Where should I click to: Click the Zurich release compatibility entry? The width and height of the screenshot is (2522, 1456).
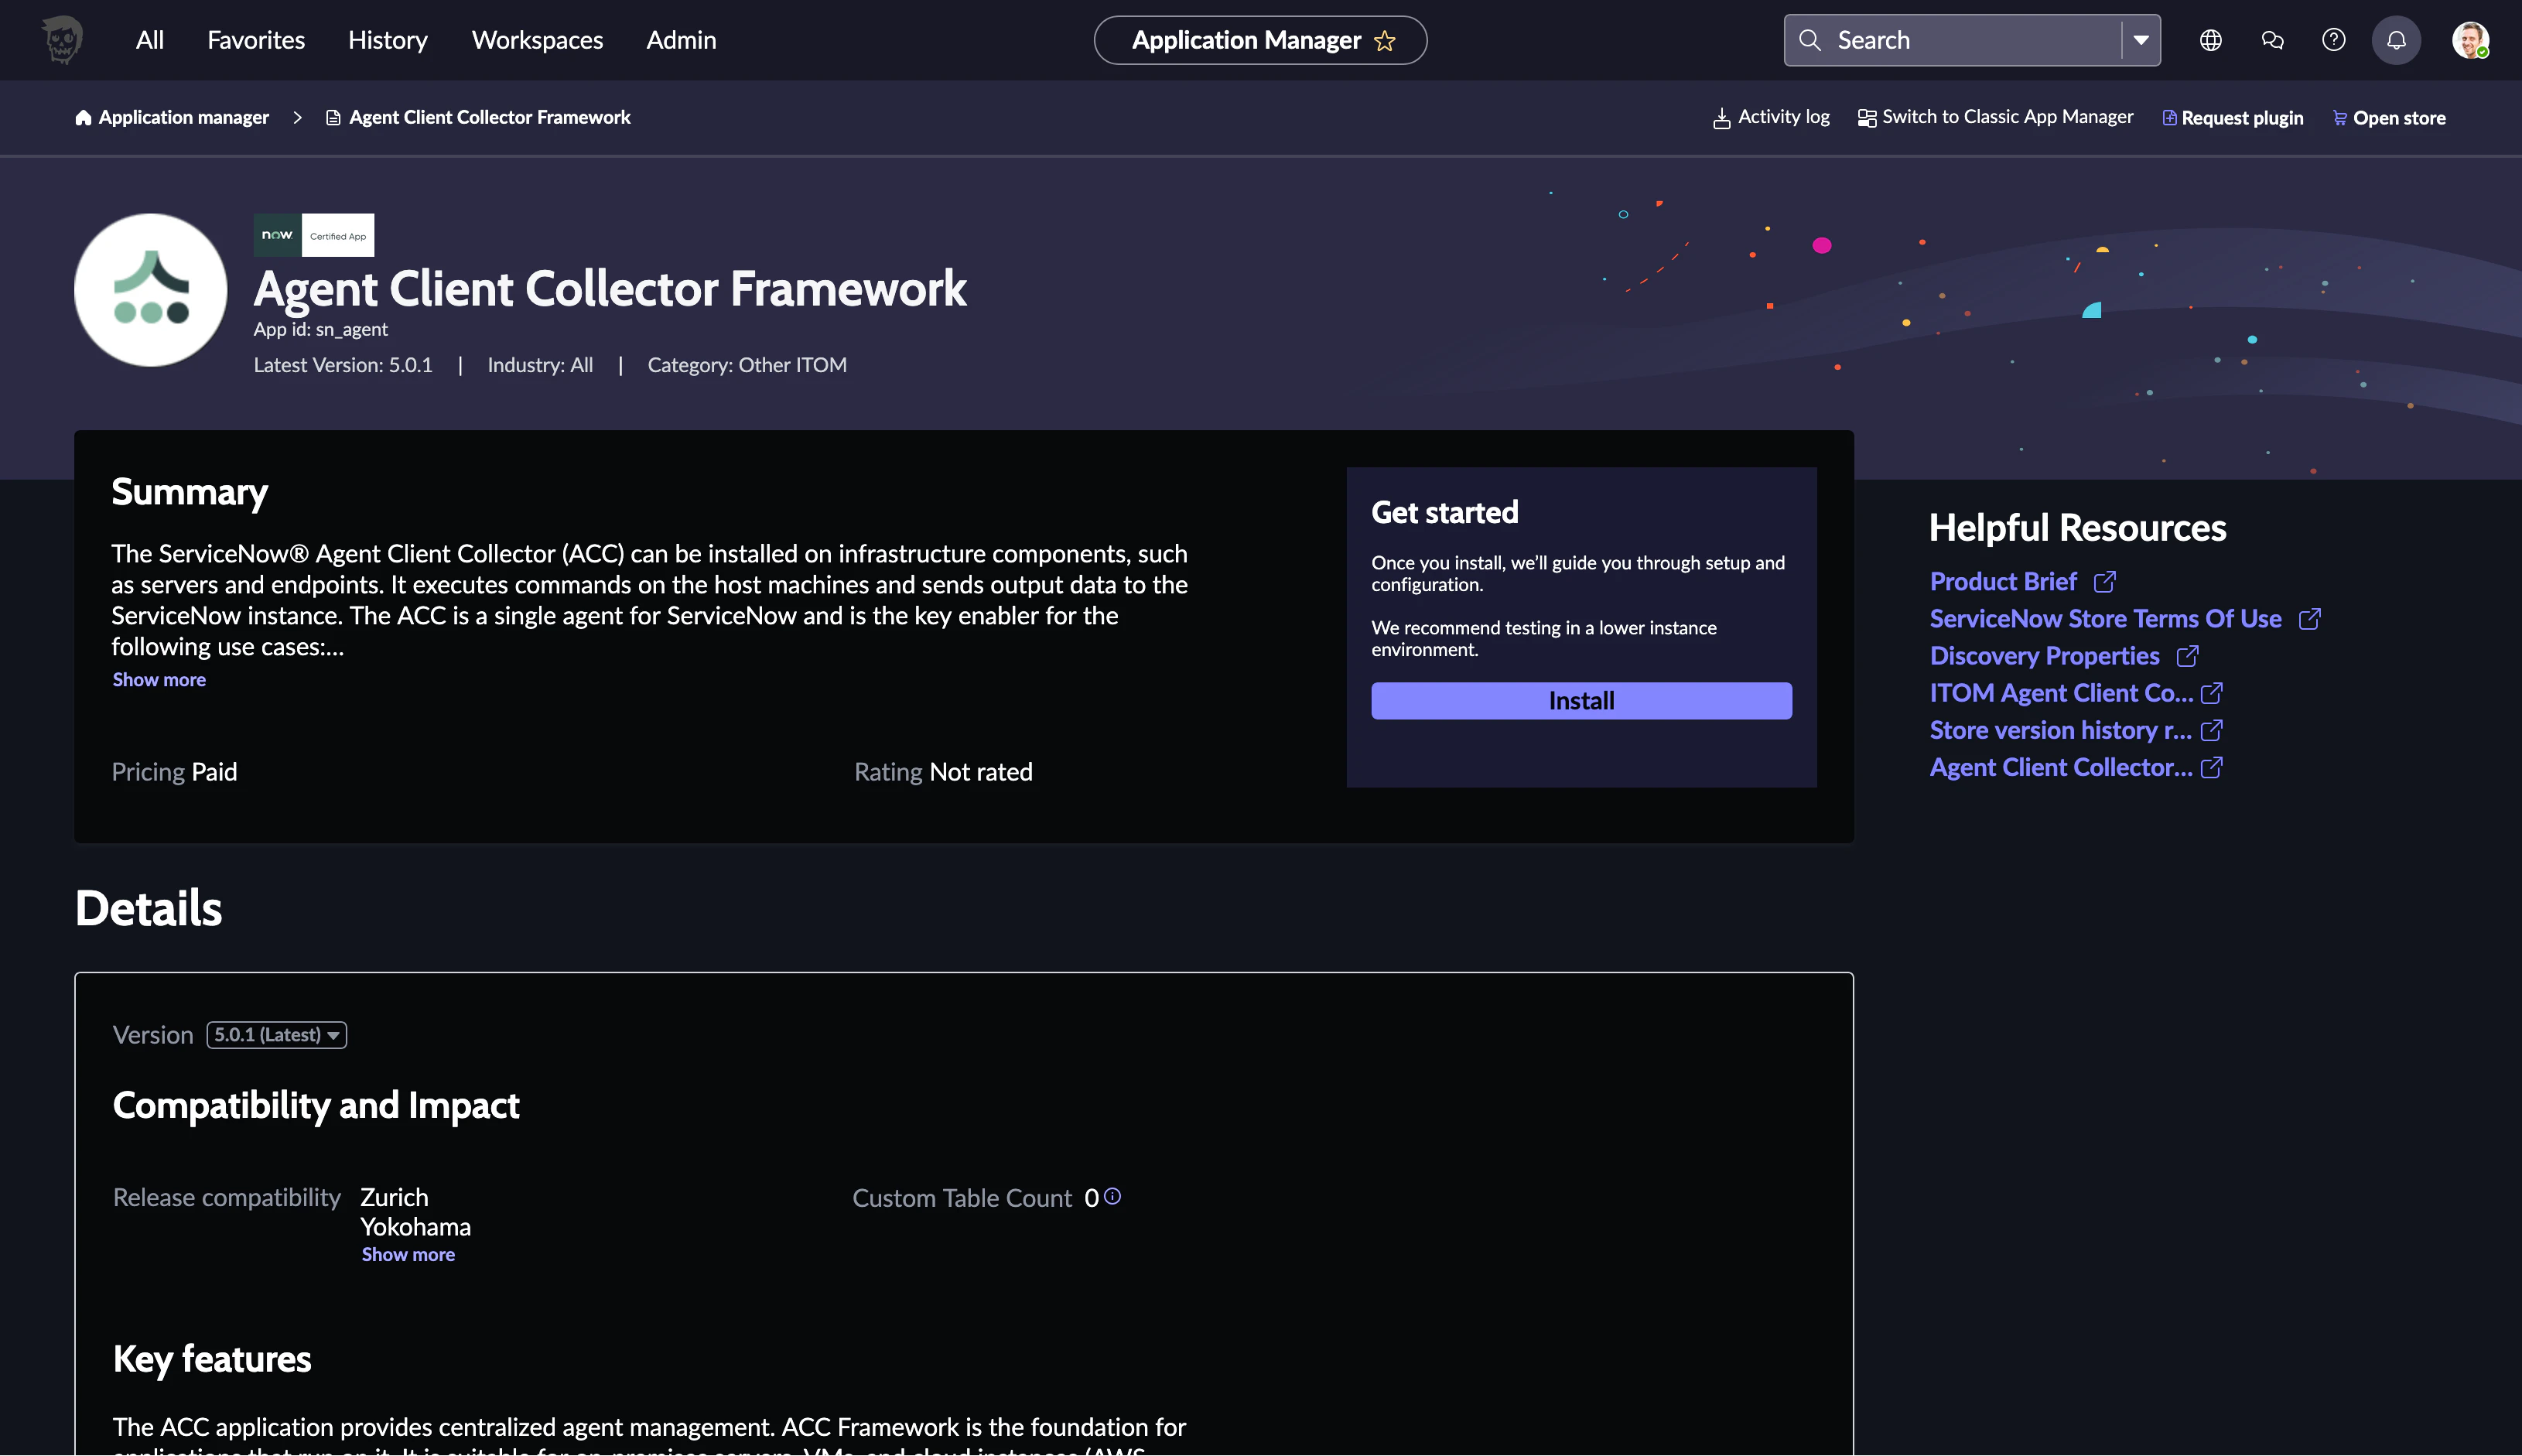tap(394, 1197)
